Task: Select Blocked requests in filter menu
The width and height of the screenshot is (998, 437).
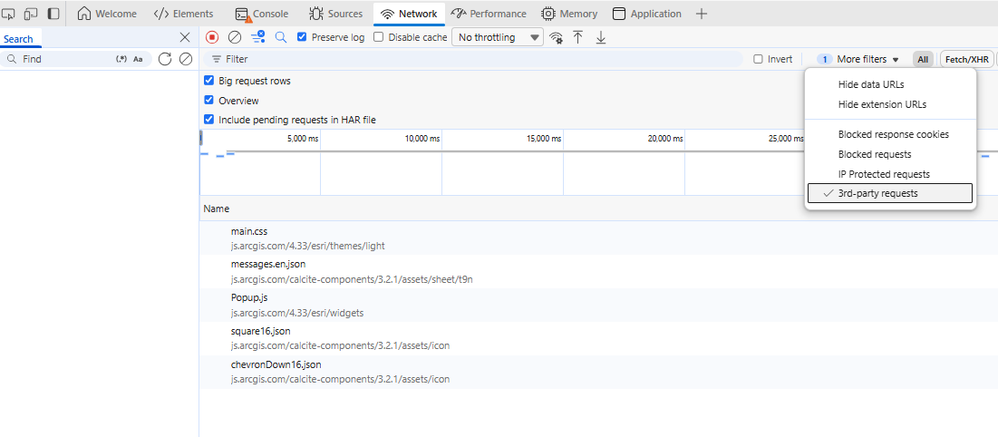Action: [874, 154]
